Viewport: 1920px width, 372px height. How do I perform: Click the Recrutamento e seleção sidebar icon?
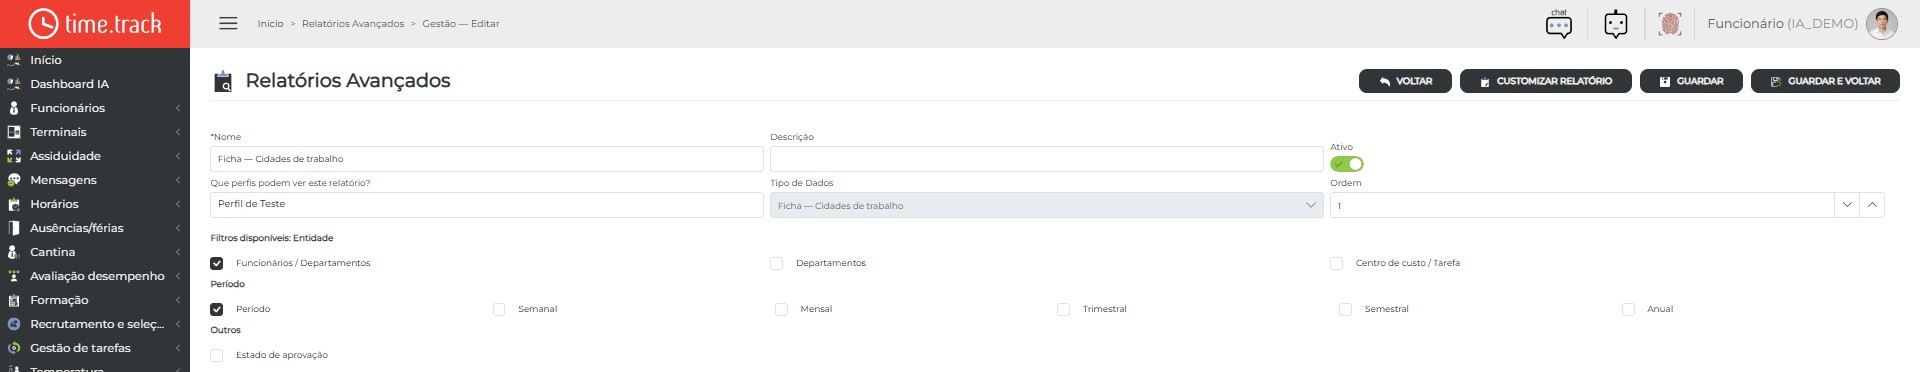[x=14, y=324]
